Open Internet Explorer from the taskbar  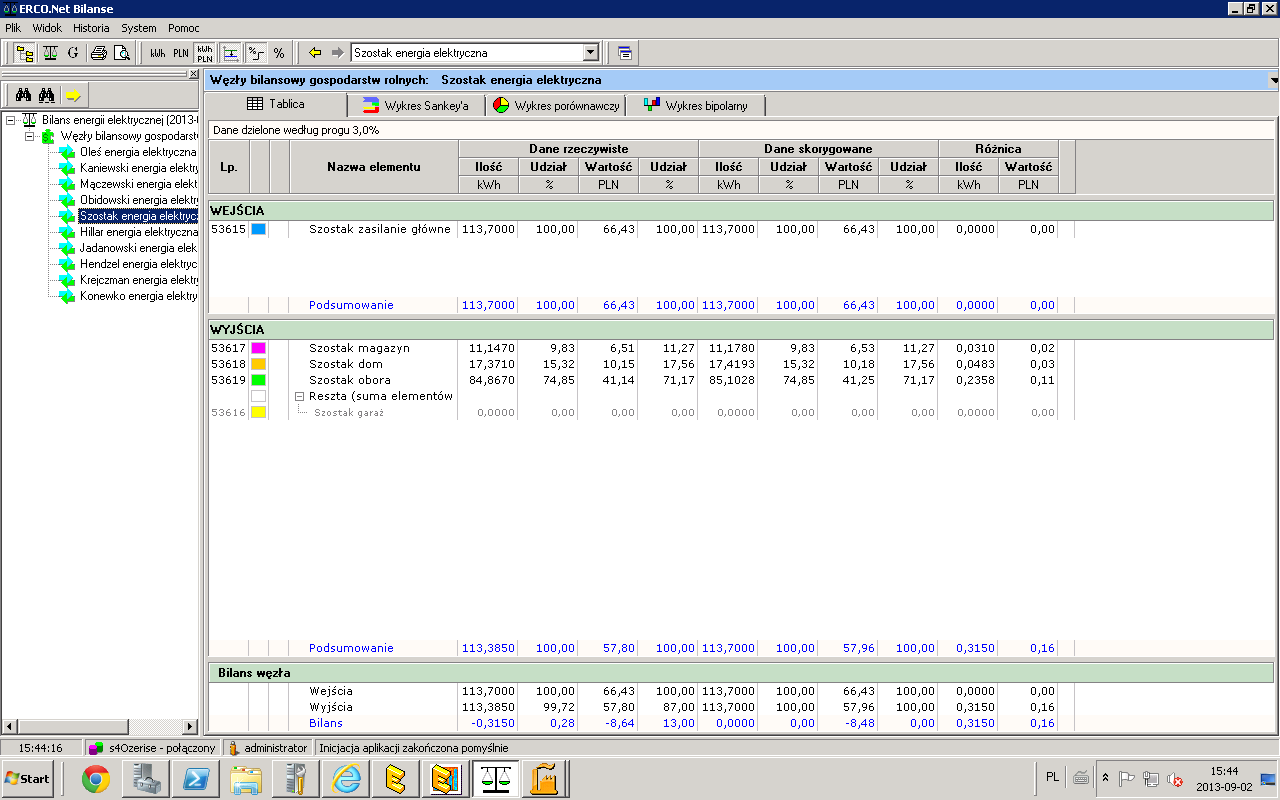coord(346,778)
